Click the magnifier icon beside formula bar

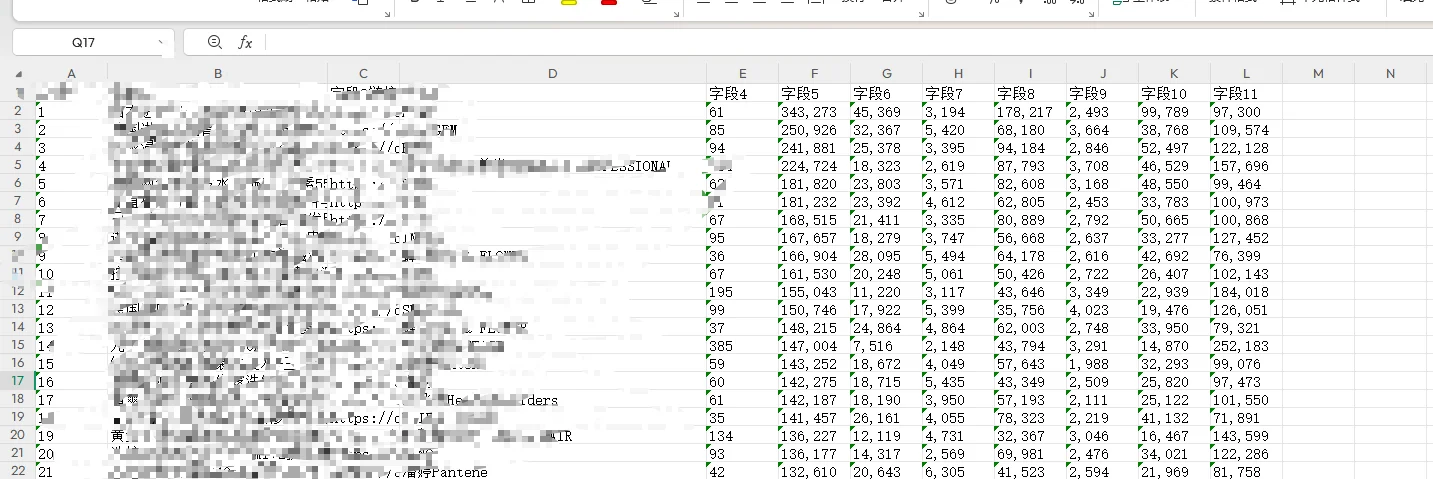click(214, 42)
